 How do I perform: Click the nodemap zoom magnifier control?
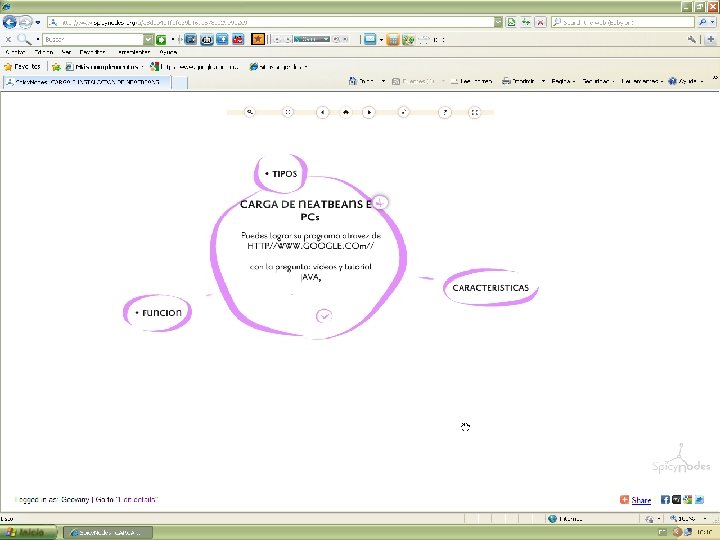(x=249, y=112)
